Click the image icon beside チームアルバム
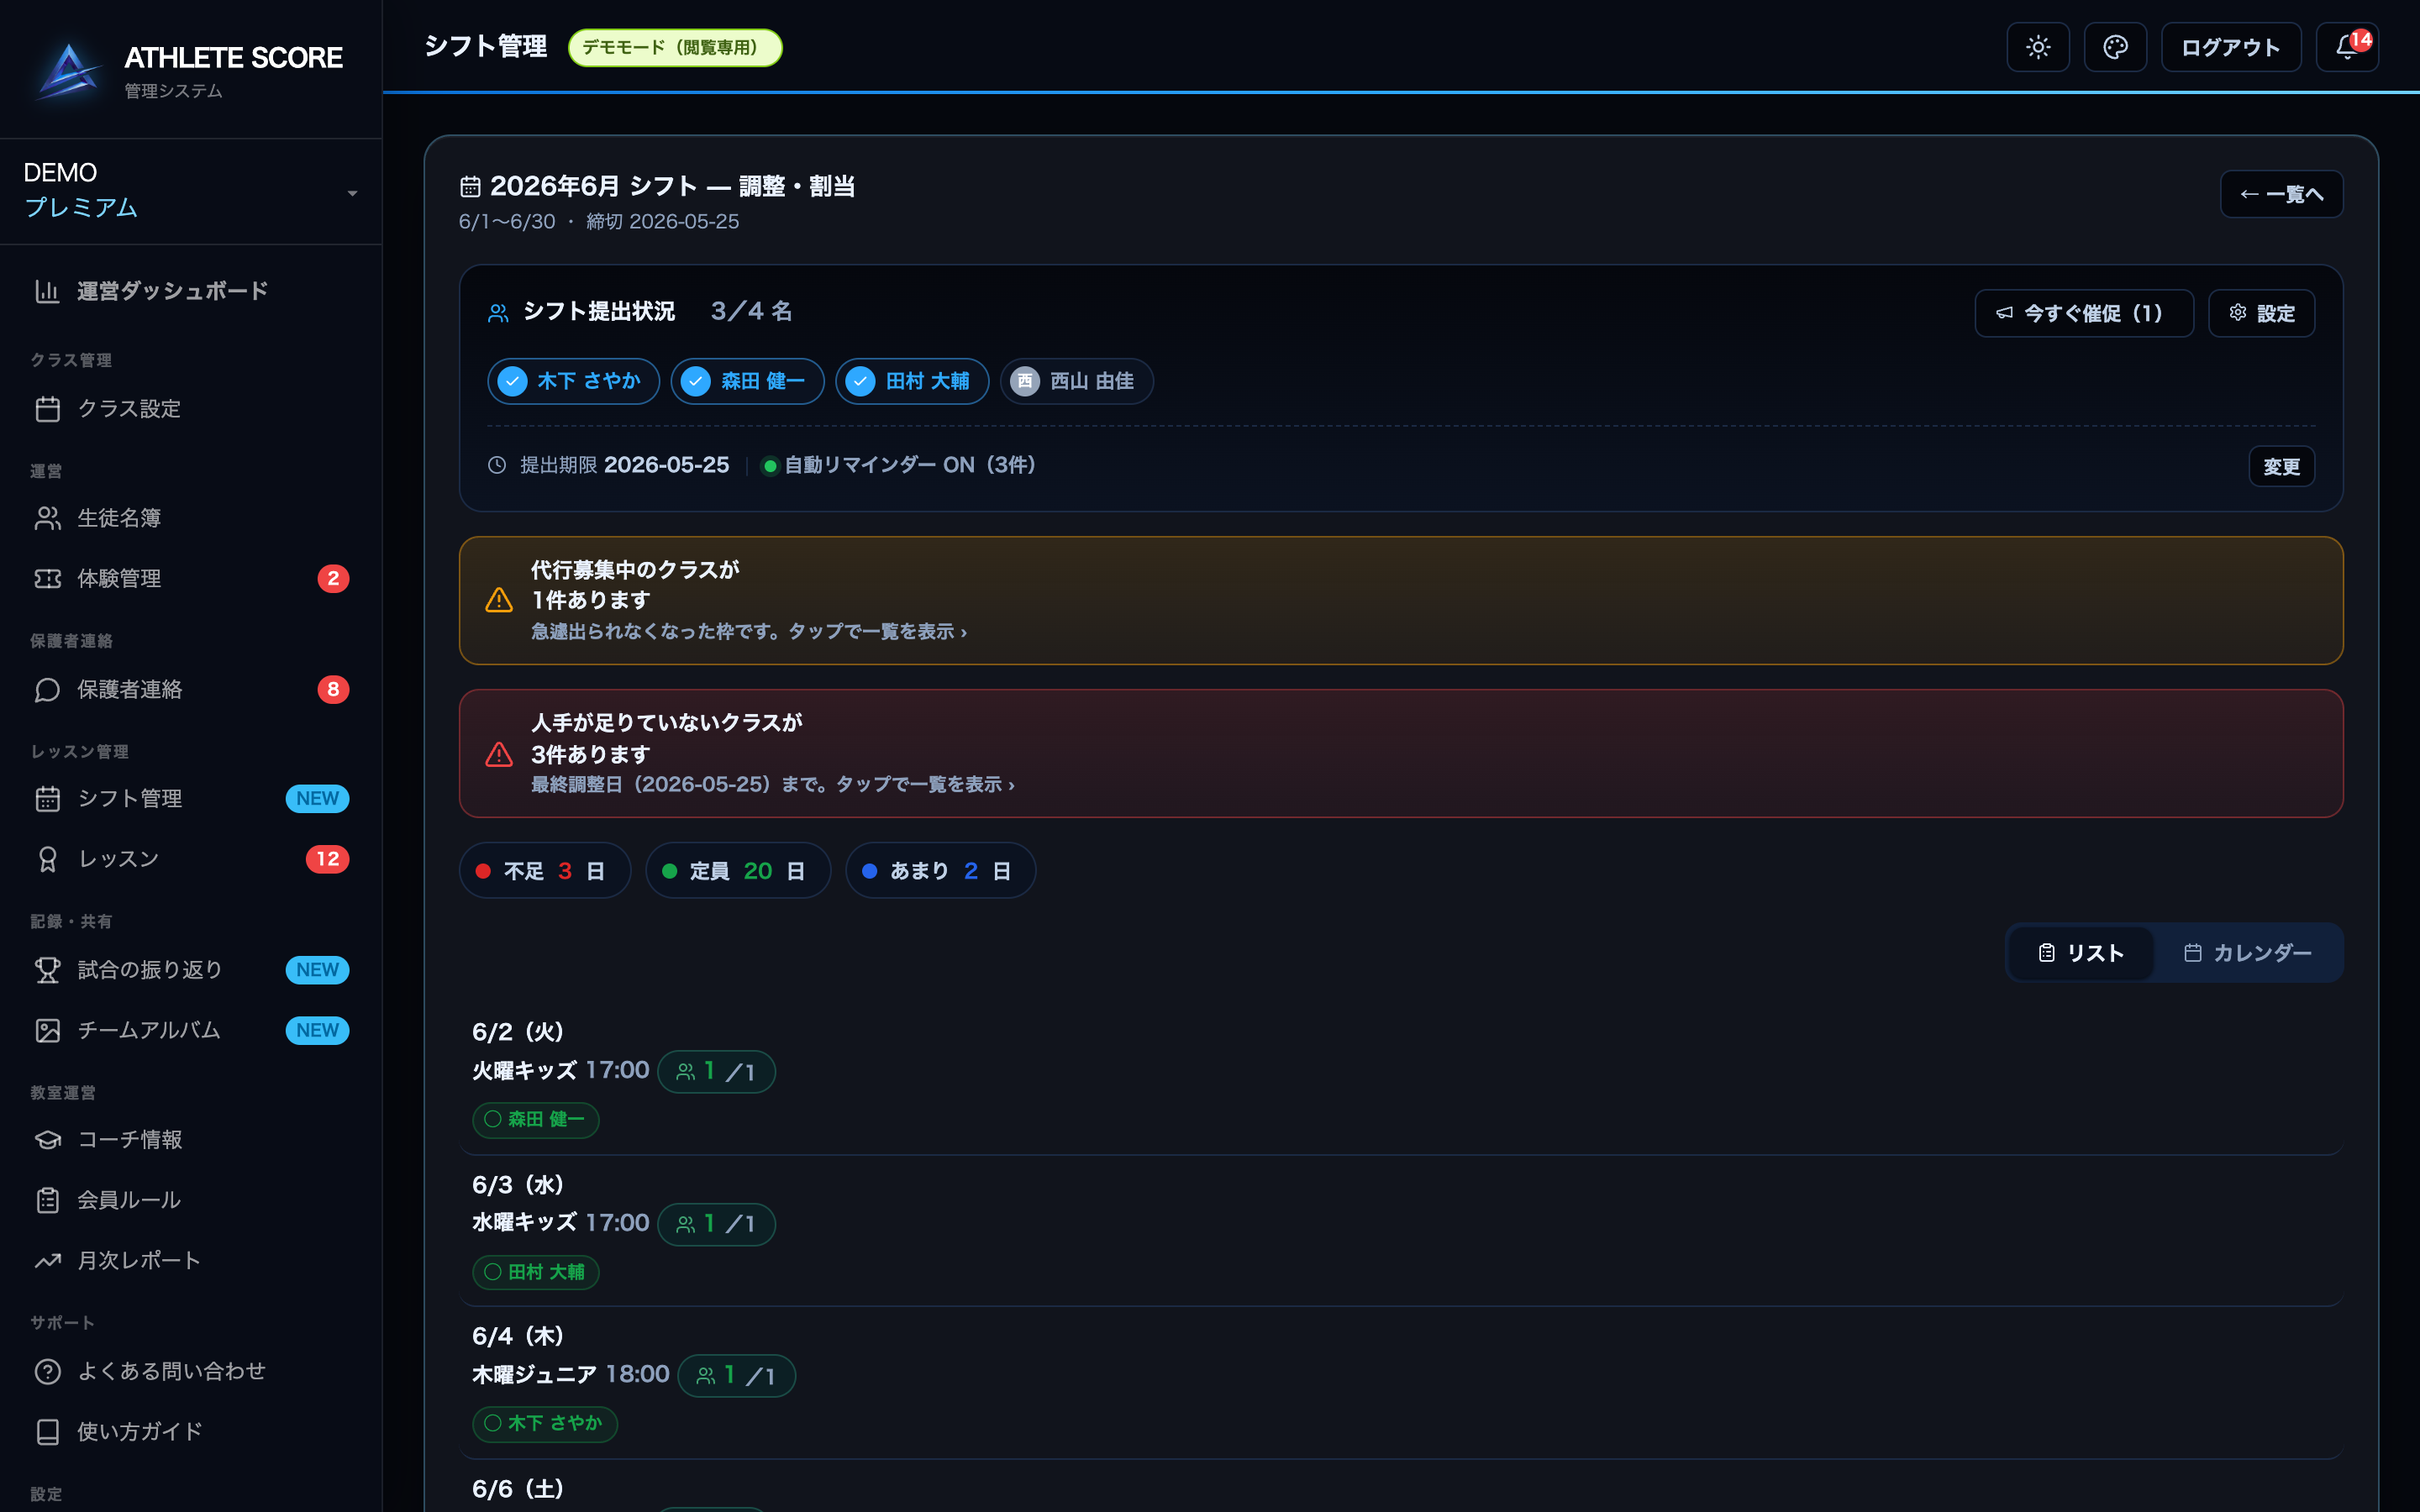 (x=47, y=1031)
